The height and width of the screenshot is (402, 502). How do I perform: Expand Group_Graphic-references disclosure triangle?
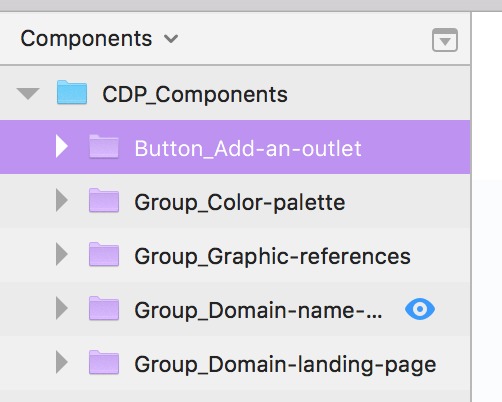62,254
